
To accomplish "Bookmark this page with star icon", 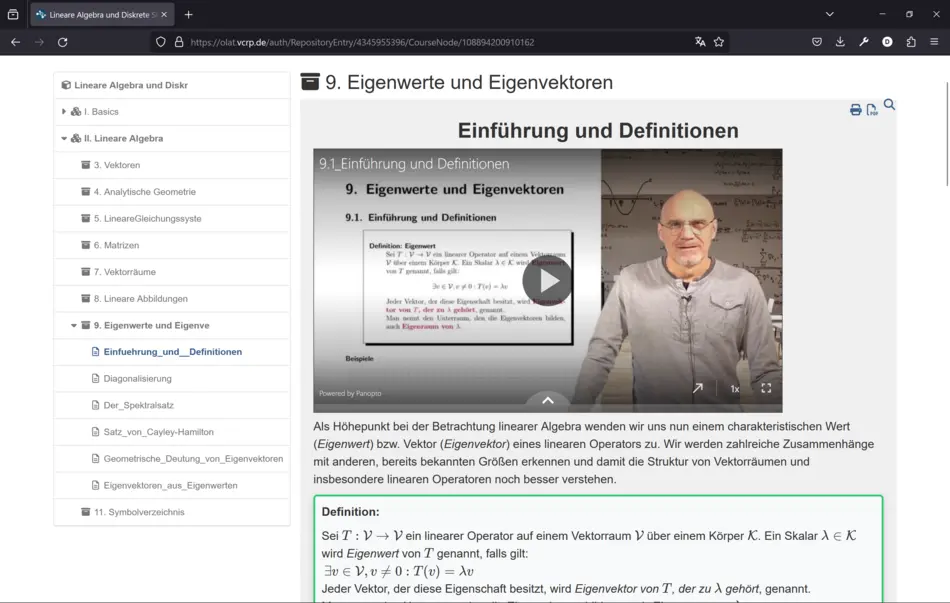I will 719,42.
